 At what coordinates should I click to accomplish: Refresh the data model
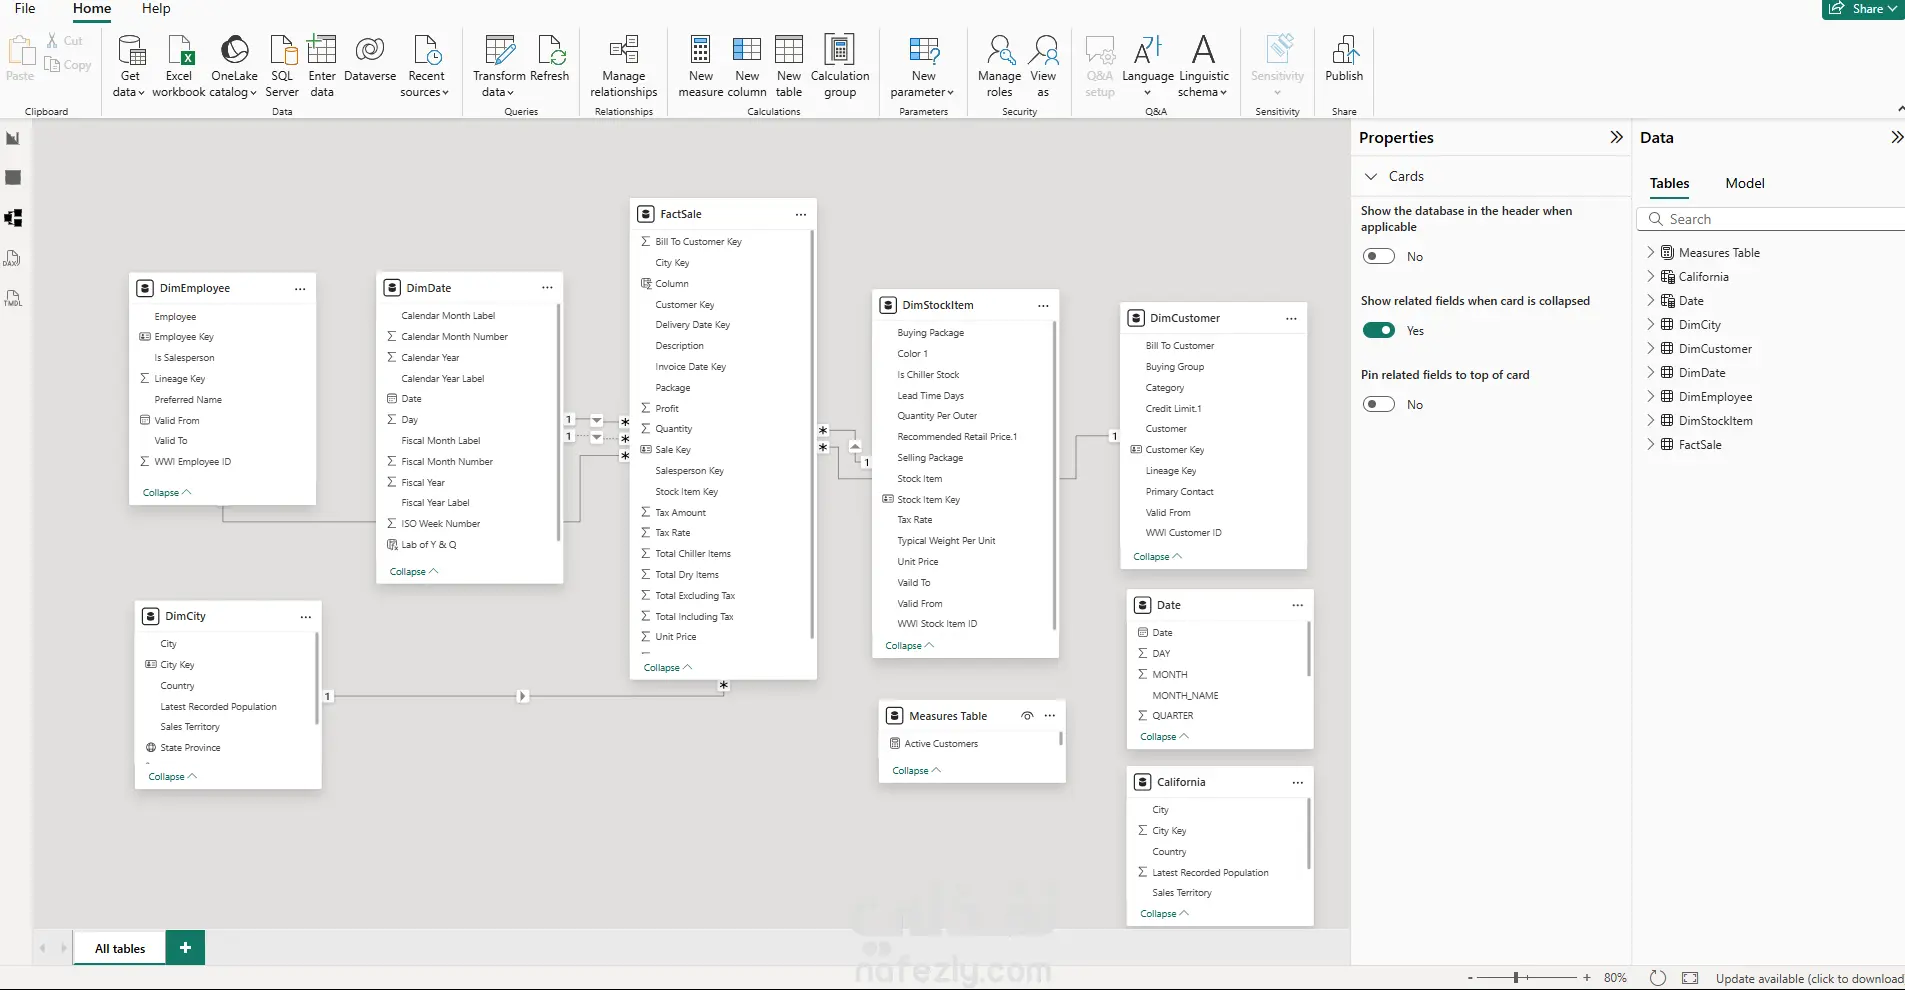pyautogui.click(x=550, y=59)
